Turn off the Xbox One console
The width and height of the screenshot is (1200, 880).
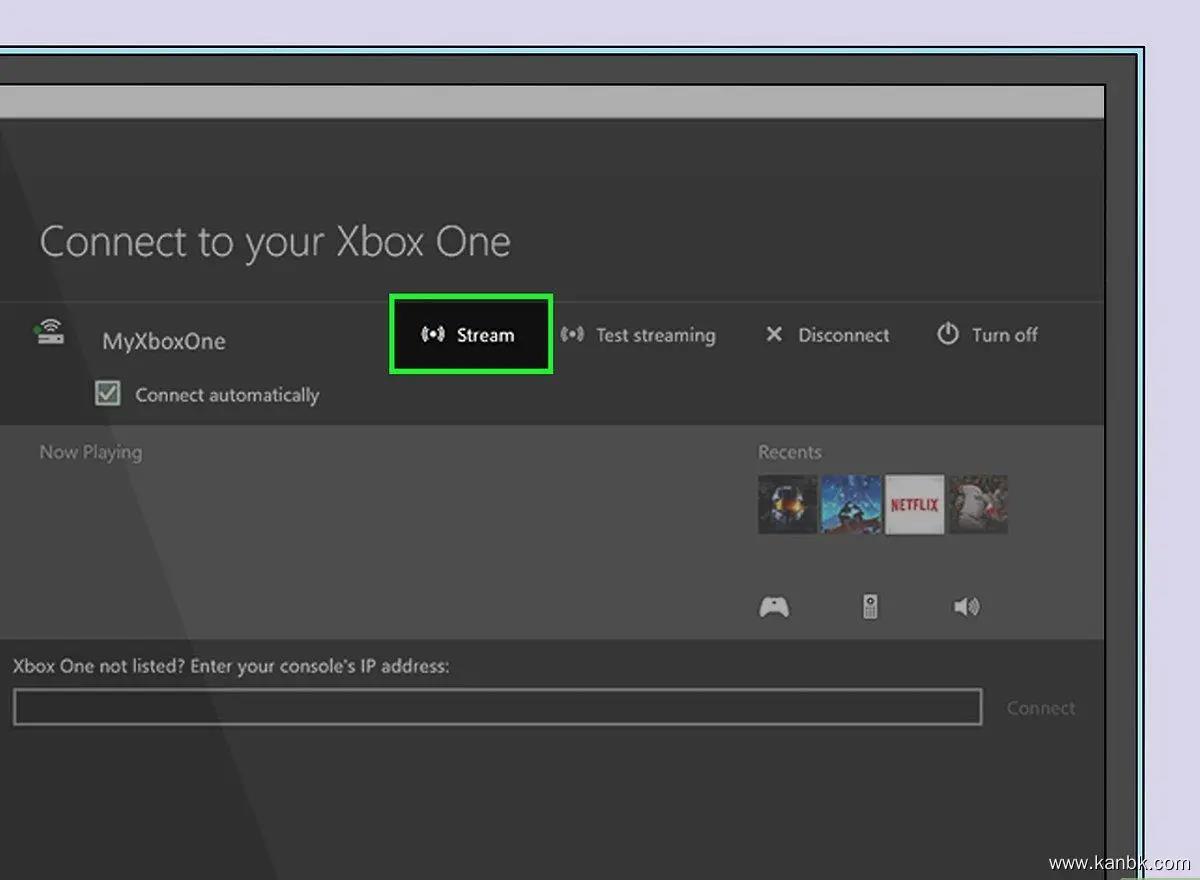point(987,335)
